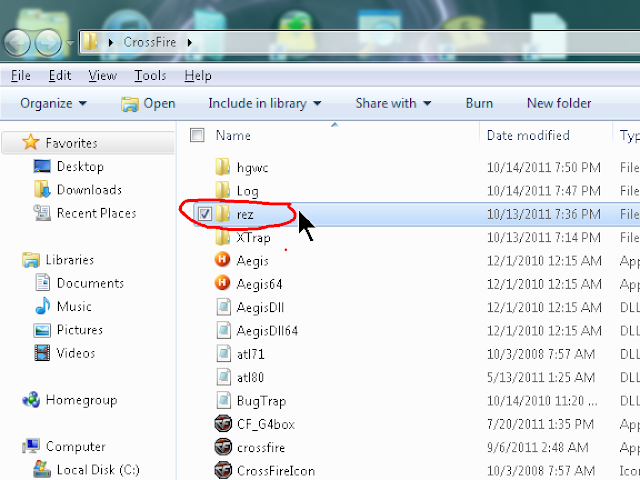Select the CrossFireIcon file icon
The height and width of the screenshot is (480, 640).
(223, 470)
